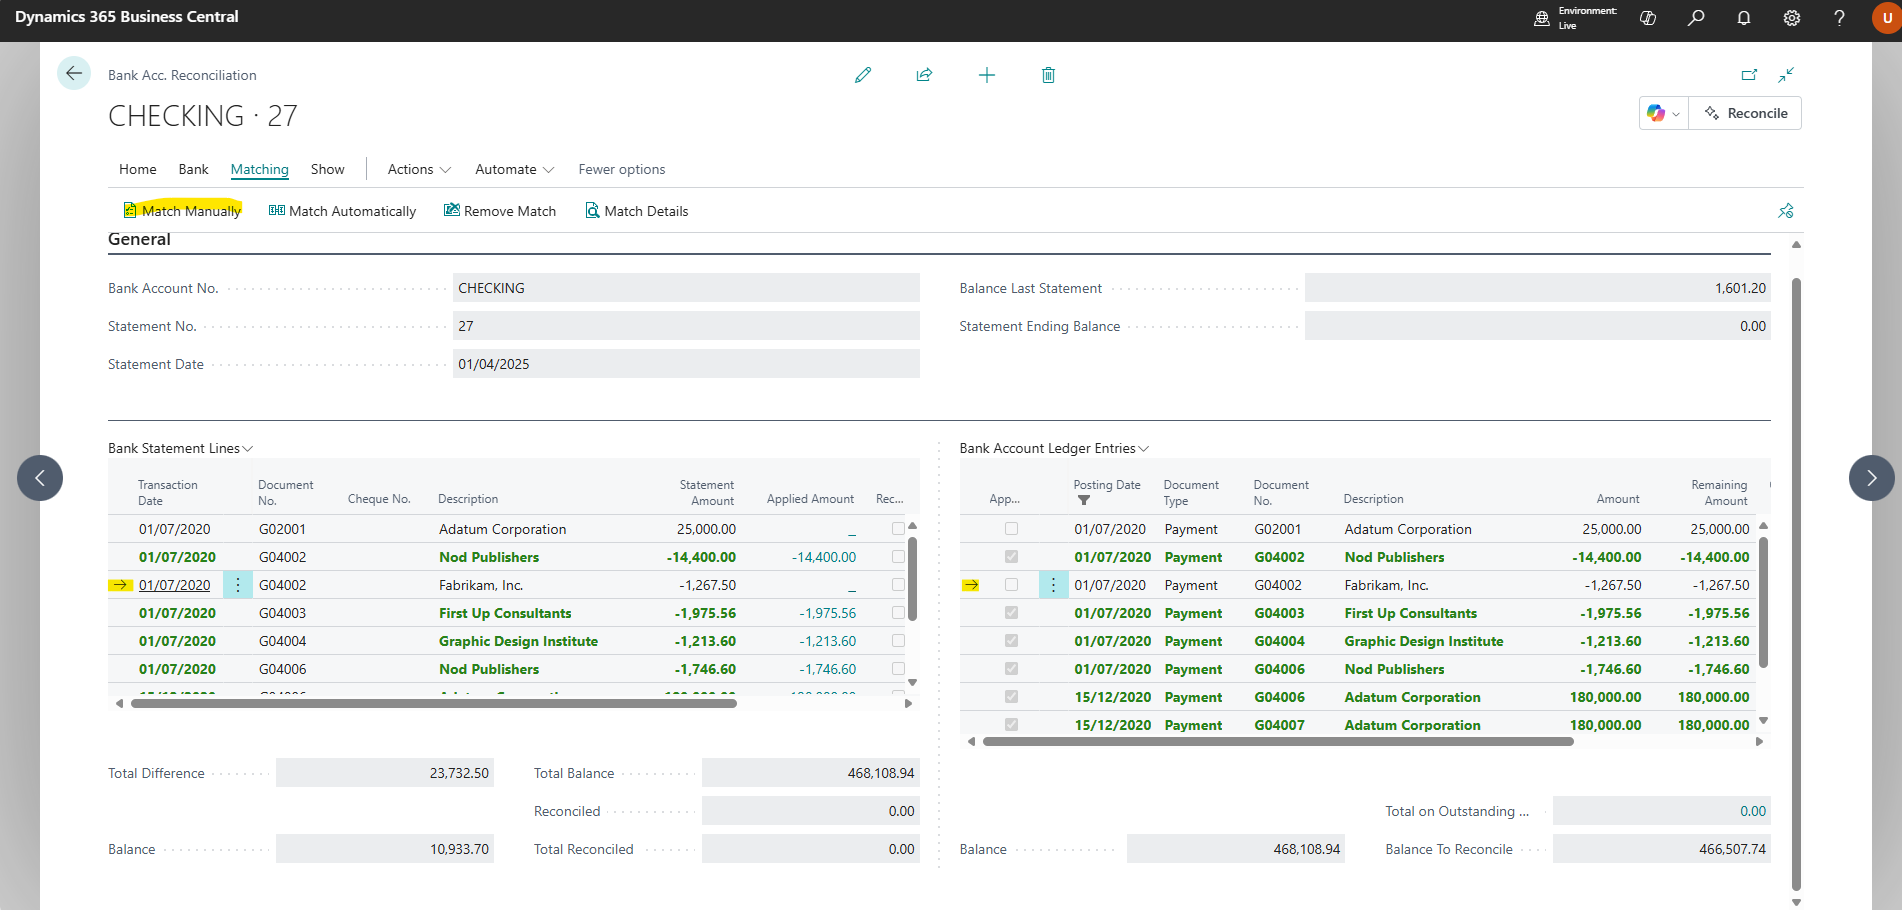Filter icon on the Posting Date column
The height and width of the screenshot is (910, 1902).
point(1084,501)
